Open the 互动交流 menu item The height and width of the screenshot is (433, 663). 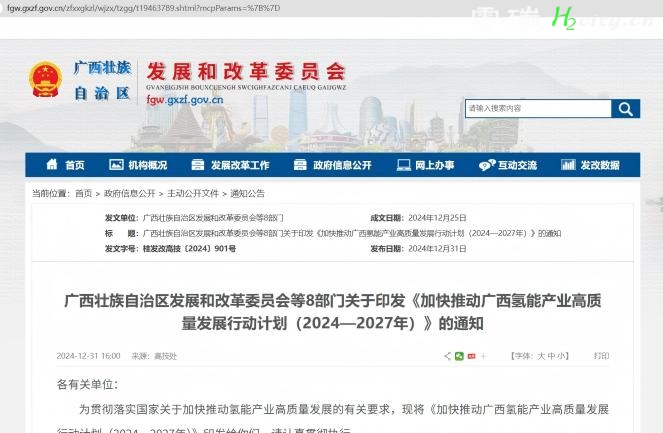[x=518, y=165]
